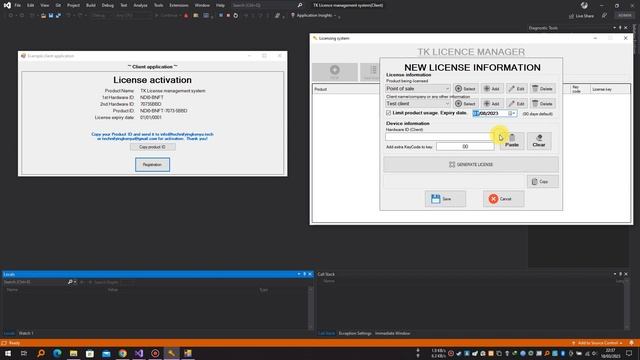This screenshot has width=640, height=360.
Task: Click Add to Source Control in status bar
Action: coord(598,343)
